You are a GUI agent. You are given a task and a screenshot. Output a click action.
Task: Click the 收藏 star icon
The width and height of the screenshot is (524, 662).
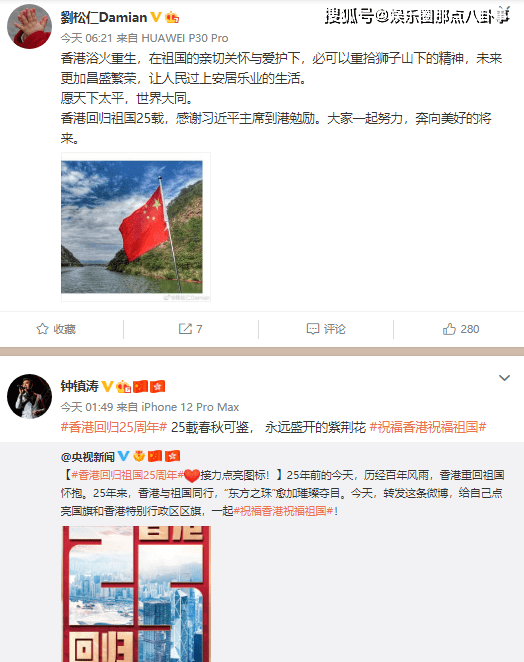click(42, 329)
